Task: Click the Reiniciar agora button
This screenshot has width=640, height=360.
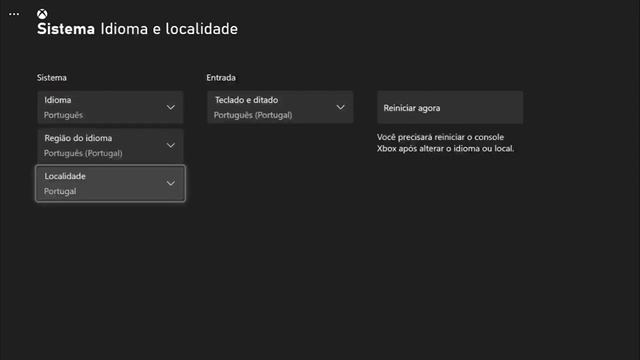Action: click(x=450, y=107)
